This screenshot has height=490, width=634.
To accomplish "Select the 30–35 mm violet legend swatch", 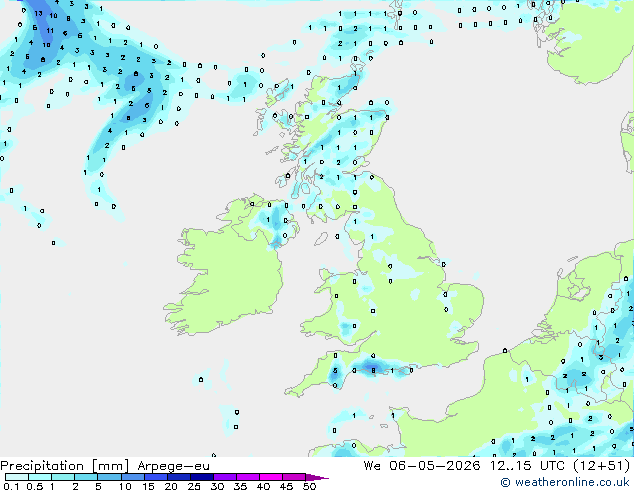I will coord(225,477).
